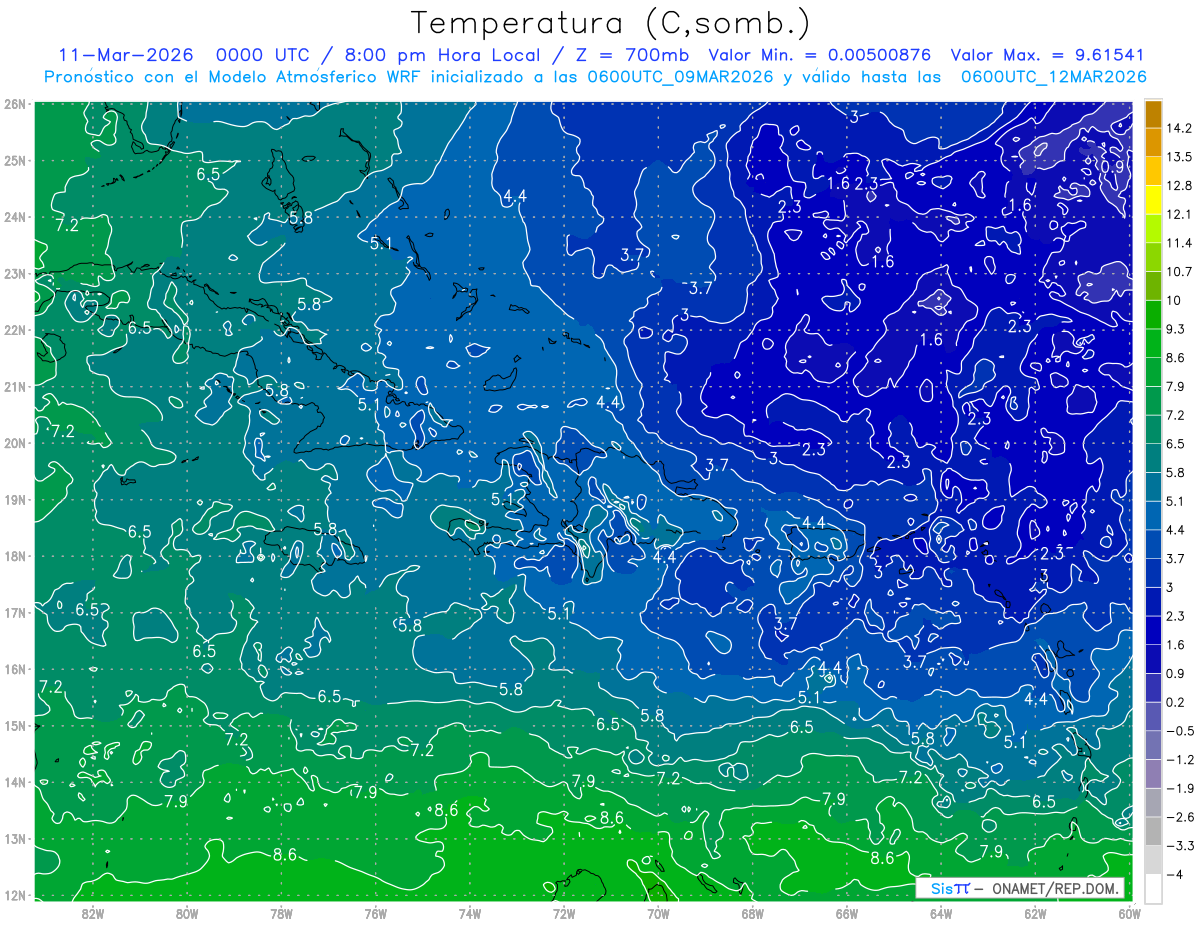Click the 72W longitude axis label
The height and width of the screenshot is (927, 1200).
tap(563, 913)
